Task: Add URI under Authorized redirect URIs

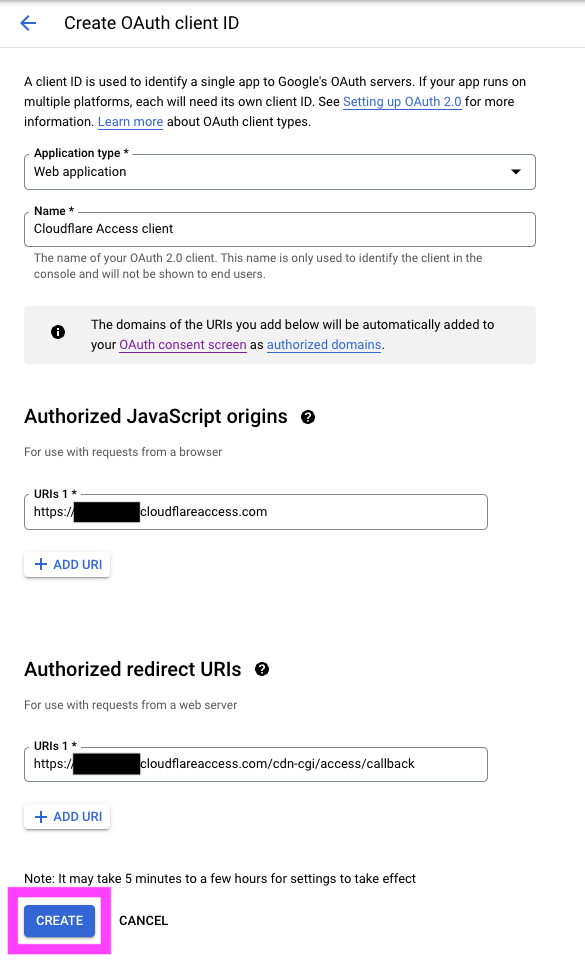Action: click(67, 817)
